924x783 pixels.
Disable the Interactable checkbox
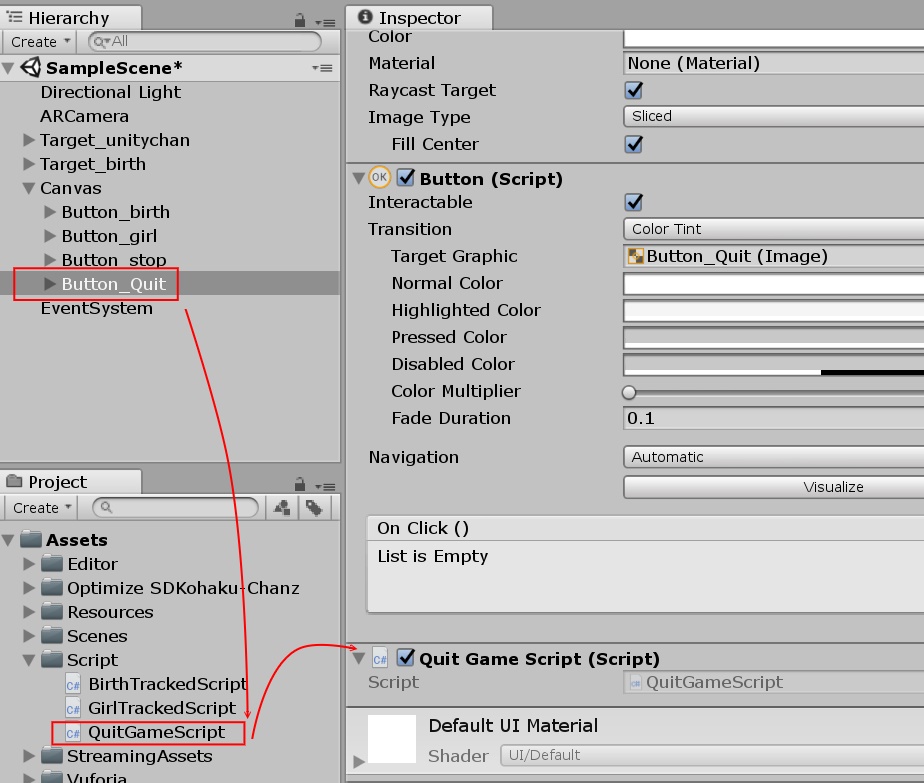[x=634, y=202]
